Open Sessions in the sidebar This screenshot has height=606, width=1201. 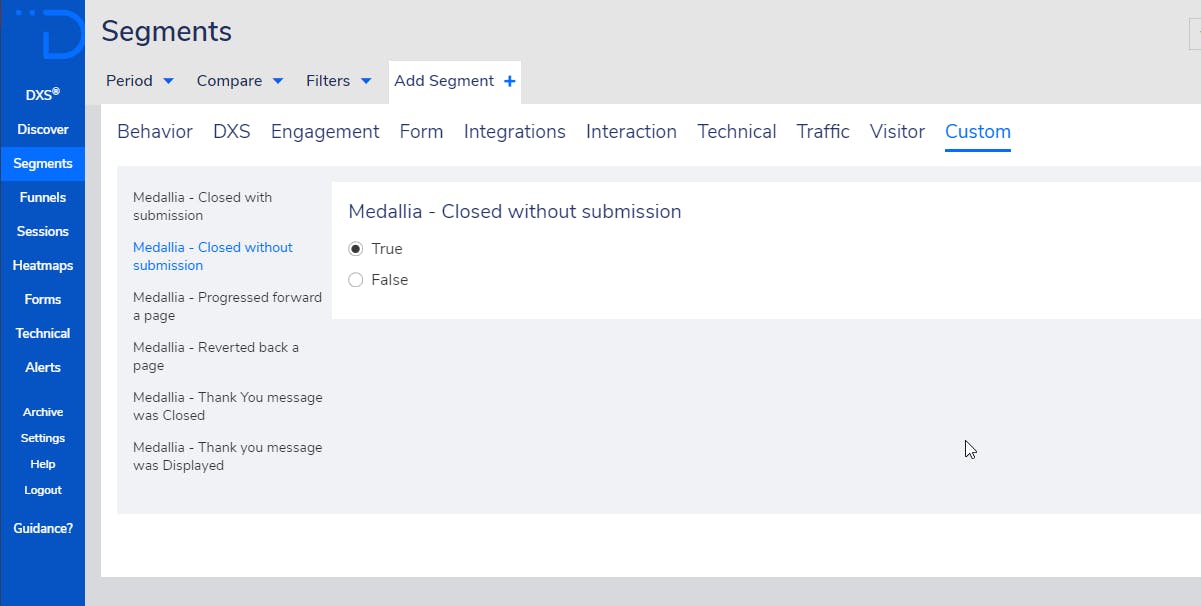click(43, 231)
